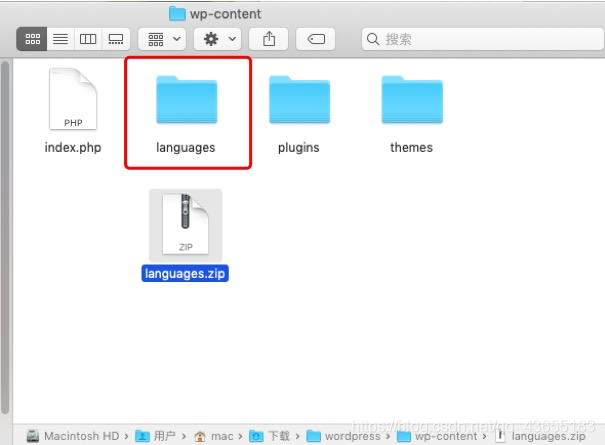The image size is (605, 445).
Task: Switch Finder to gallery view
Action: click(116, 39)
